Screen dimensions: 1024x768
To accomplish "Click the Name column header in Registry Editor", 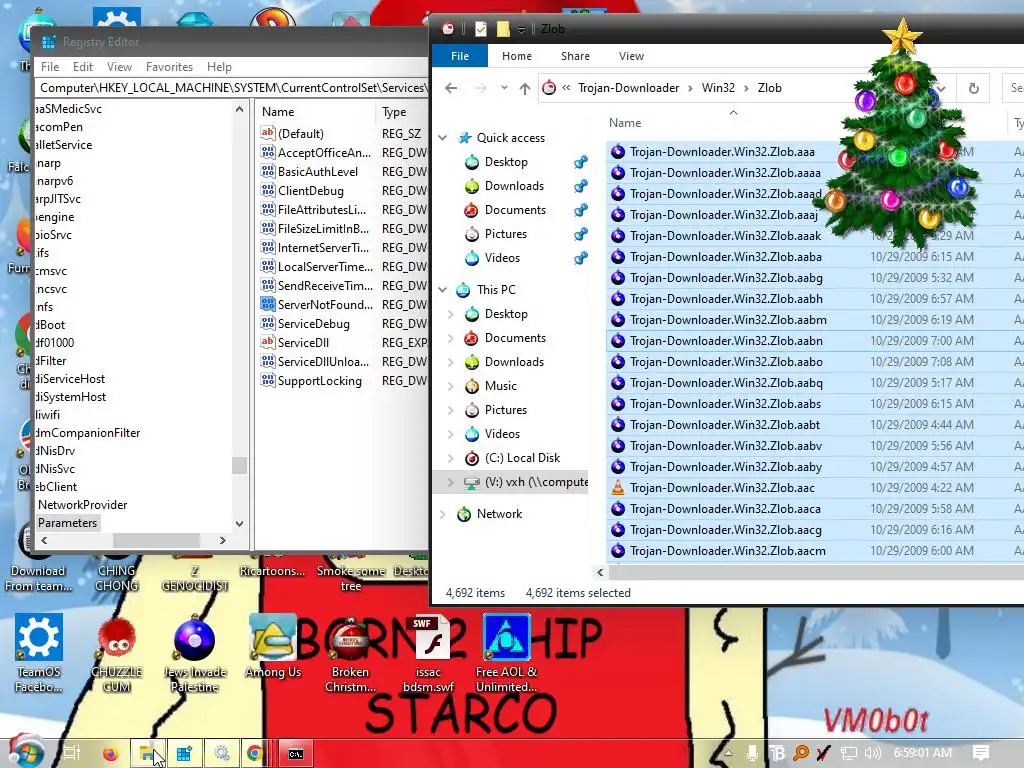I will [278, 112].
